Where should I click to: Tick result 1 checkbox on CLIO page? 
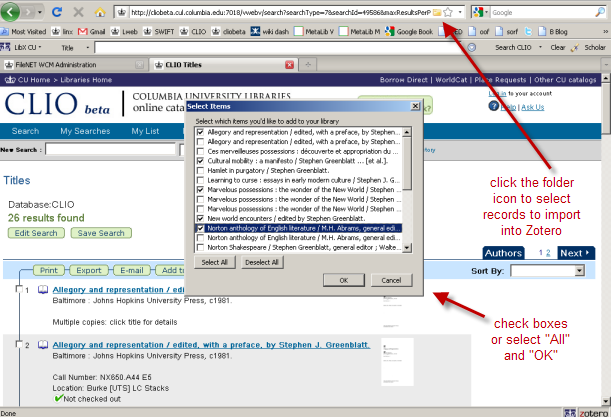coord(19,289)
